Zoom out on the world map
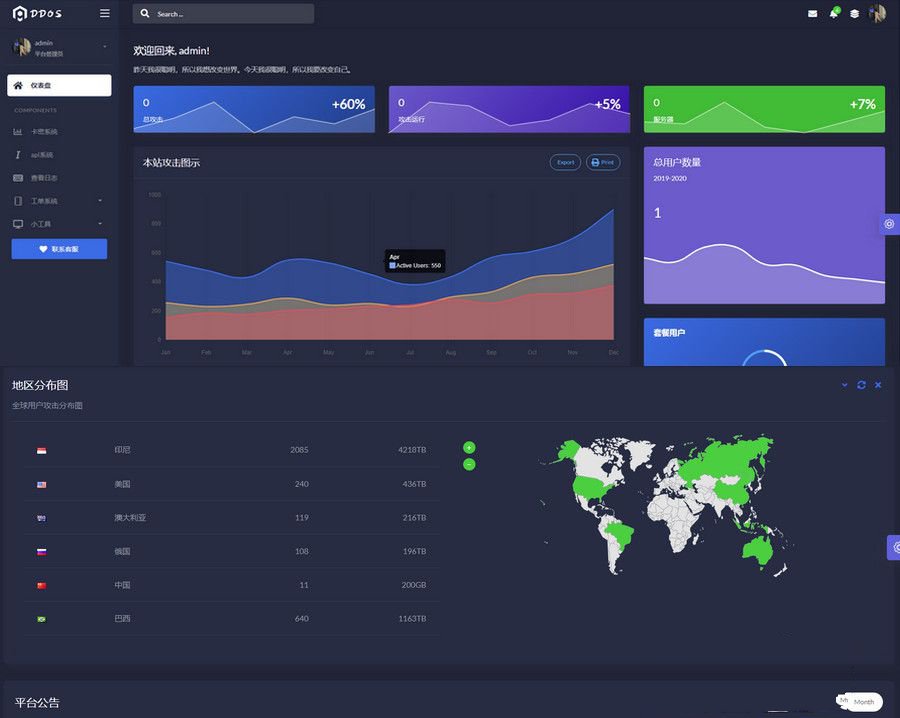This screenshot has height=718, width=900. point(469,464)
